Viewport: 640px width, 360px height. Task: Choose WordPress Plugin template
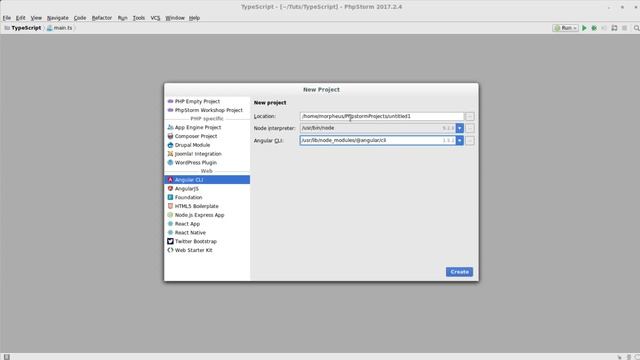click(x=207, y=162)
